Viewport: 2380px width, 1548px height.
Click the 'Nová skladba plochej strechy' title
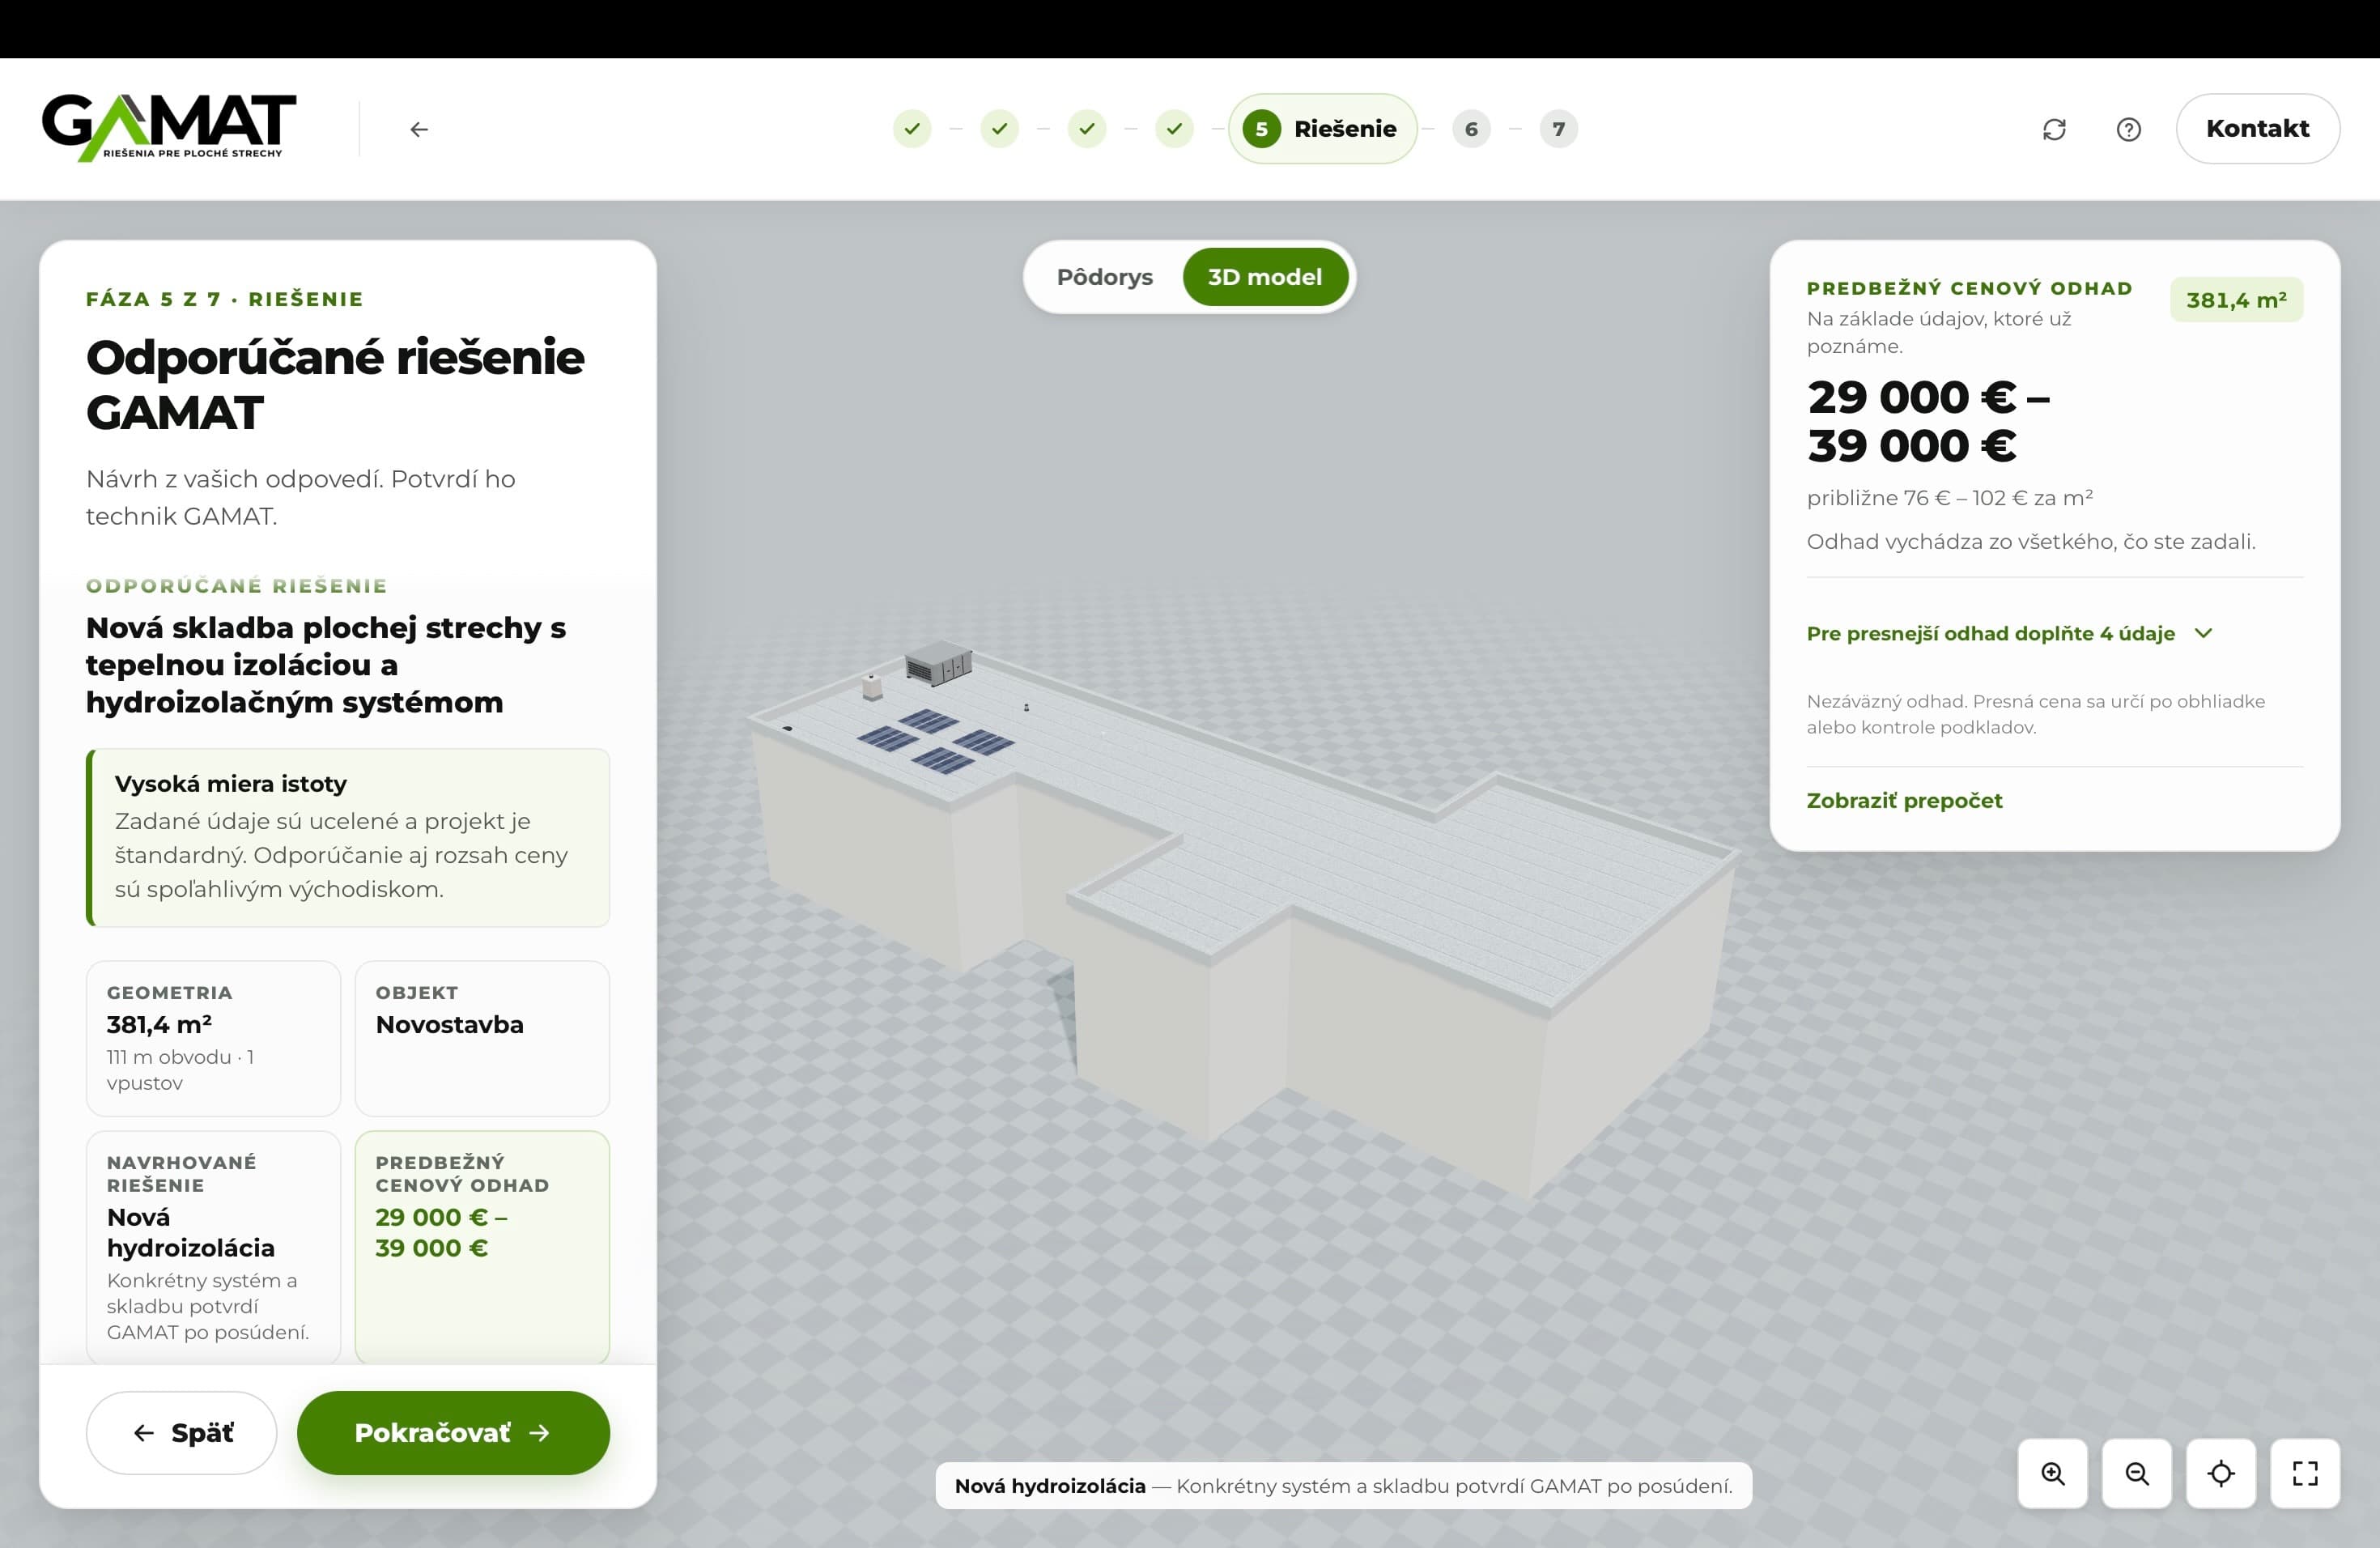coord(325,664)
